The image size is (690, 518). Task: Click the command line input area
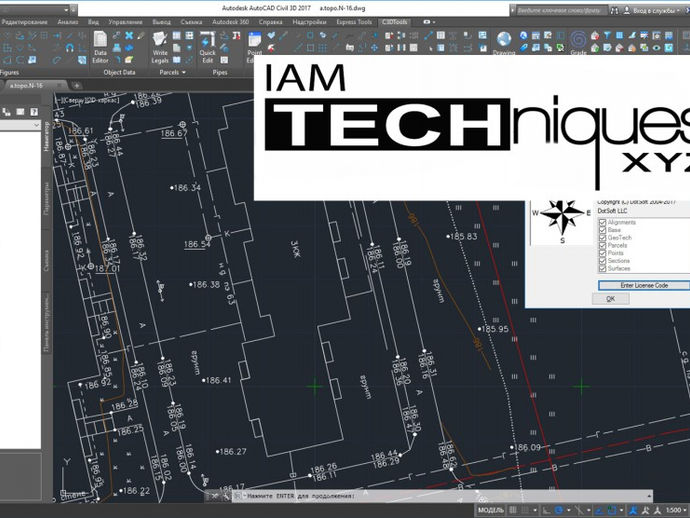click(442, 496)
